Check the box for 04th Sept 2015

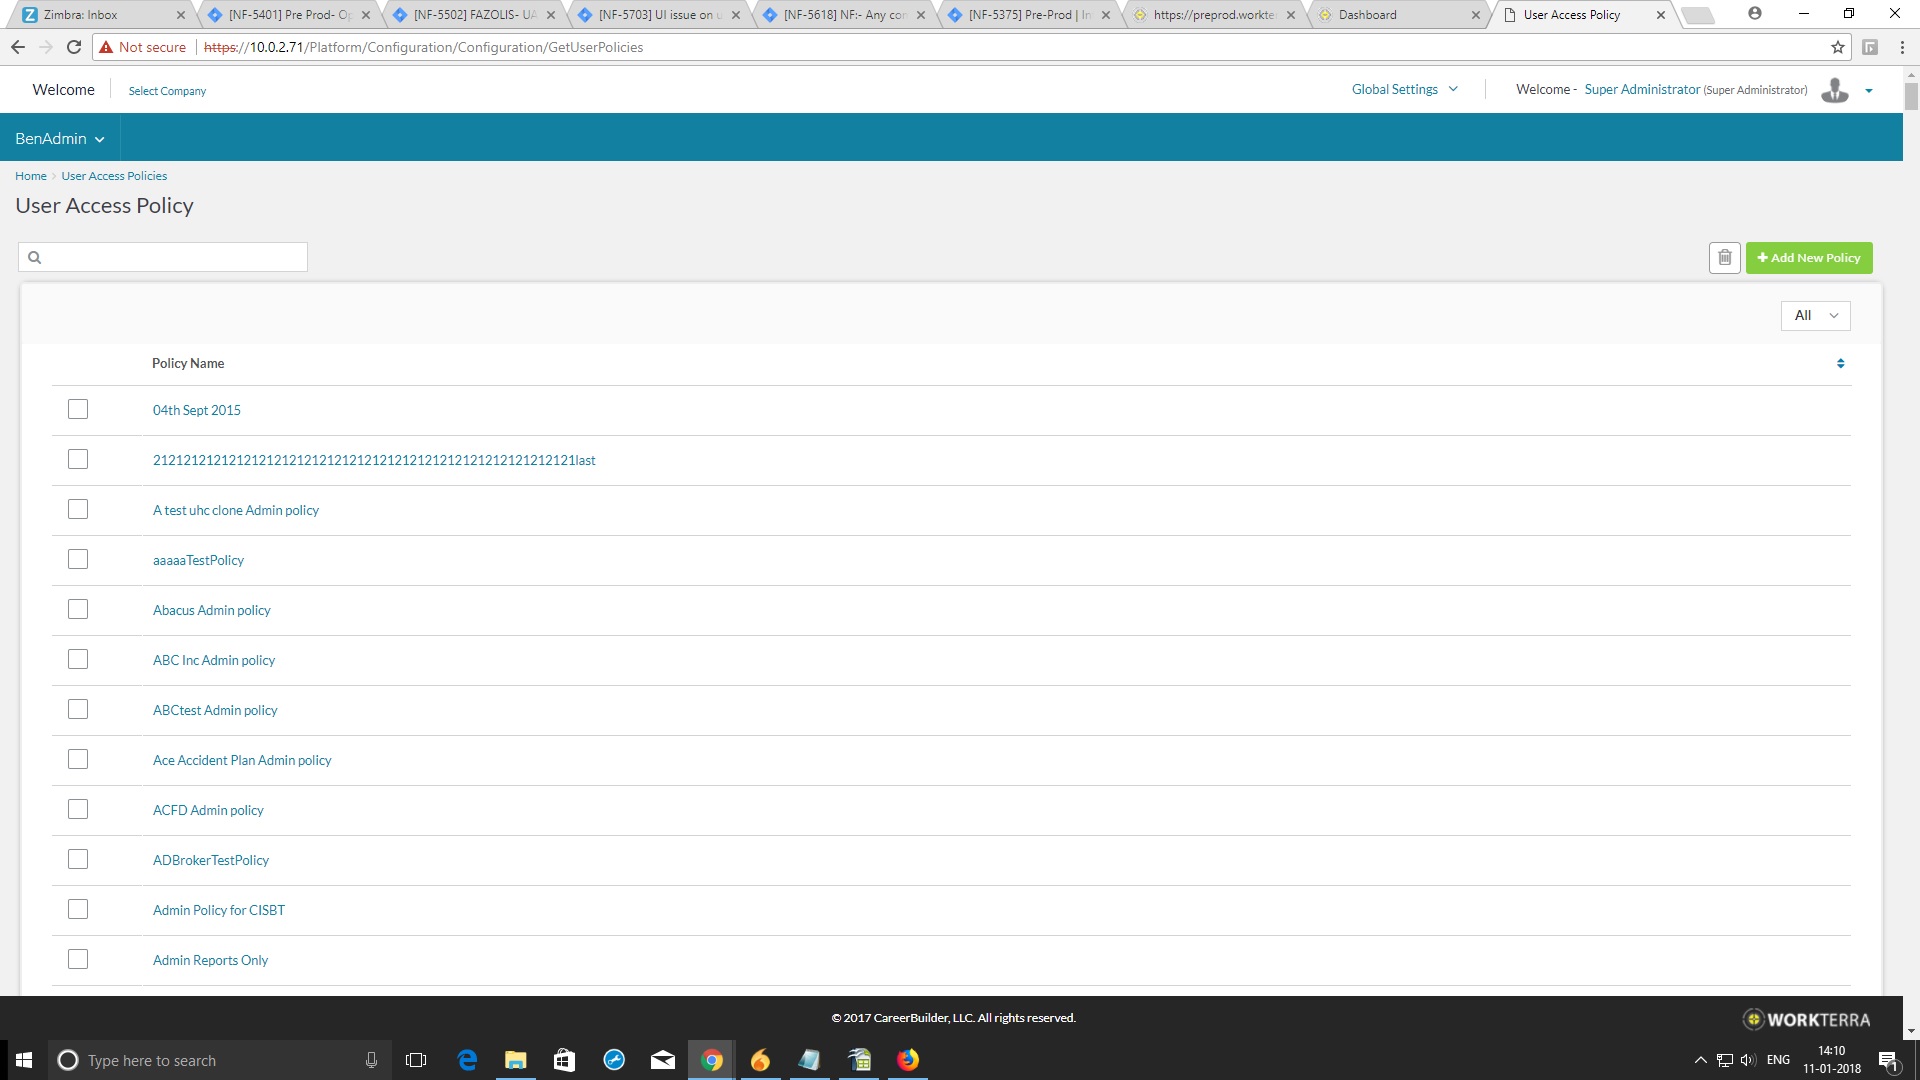(78, 410)
